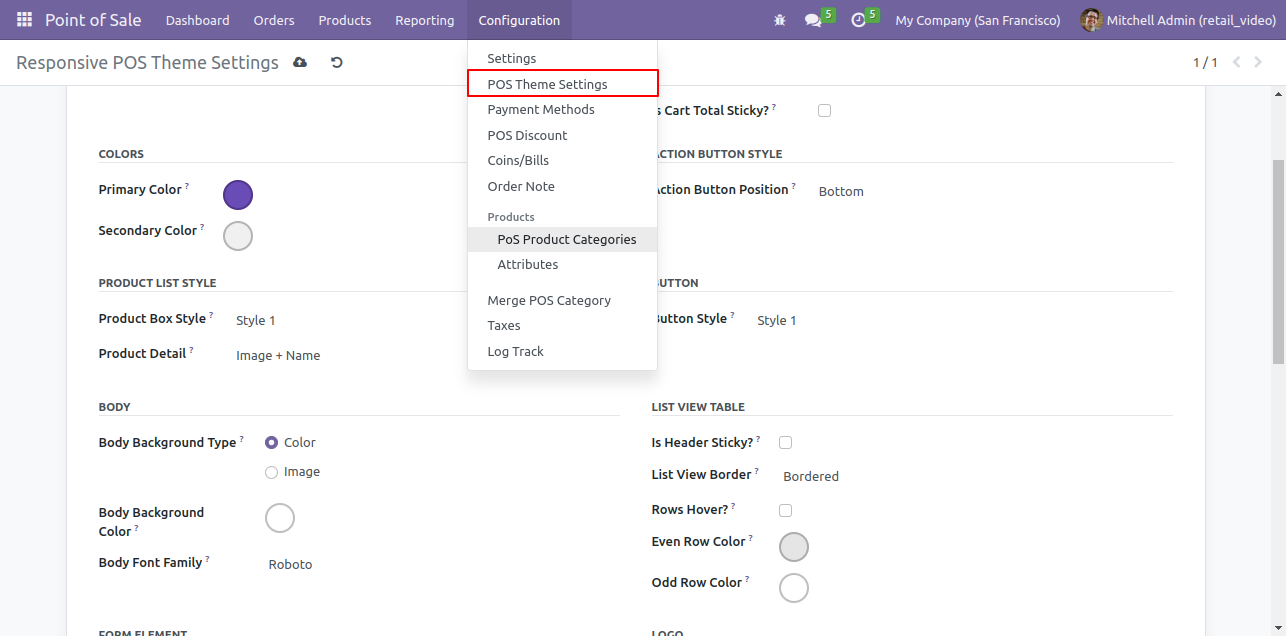The image size is (1286, 636).
Task: Open the activities clock icon
Action: pos(857,20)
